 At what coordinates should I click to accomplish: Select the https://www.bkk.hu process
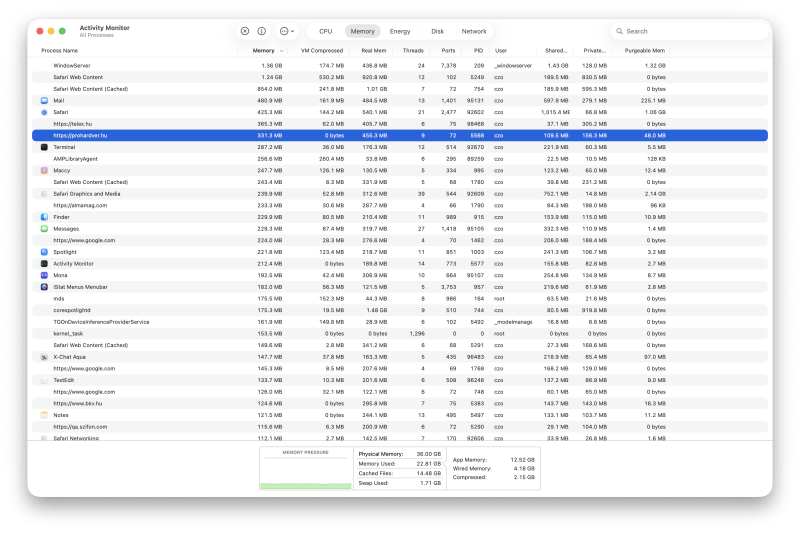400,403
